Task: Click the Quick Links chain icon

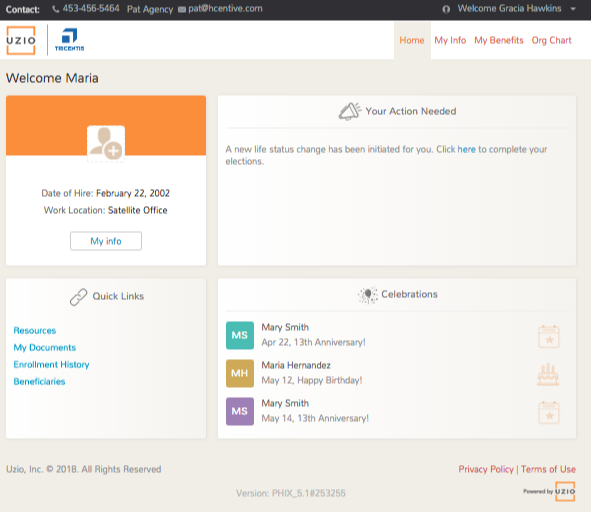Action: pos(78,297)
